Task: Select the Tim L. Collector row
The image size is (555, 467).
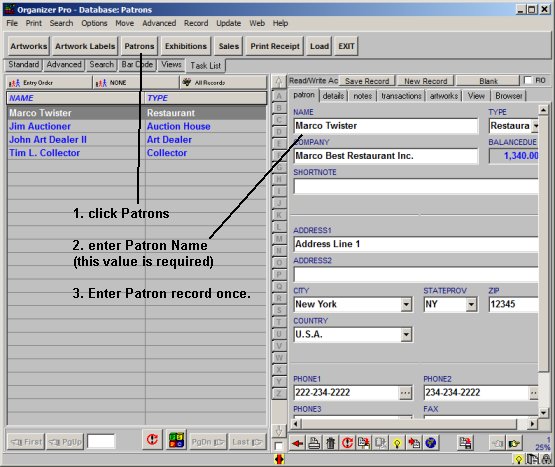Action: click(x=137, y=153)
